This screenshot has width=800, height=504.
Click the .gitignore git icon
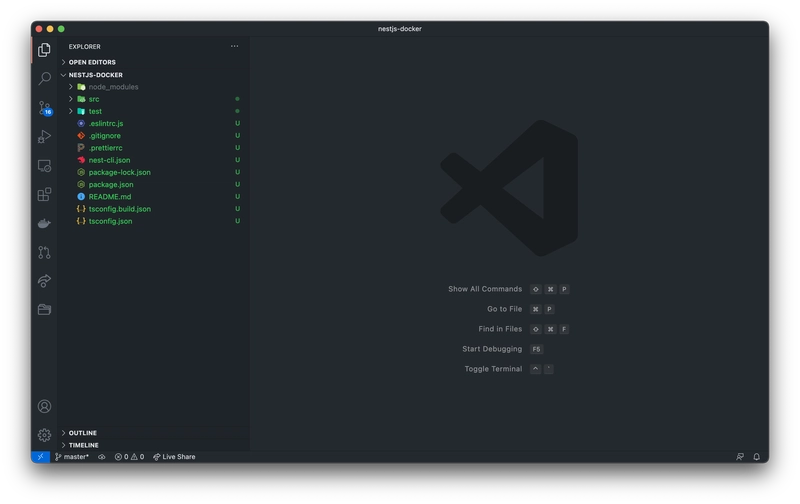(x=81, y=136)
